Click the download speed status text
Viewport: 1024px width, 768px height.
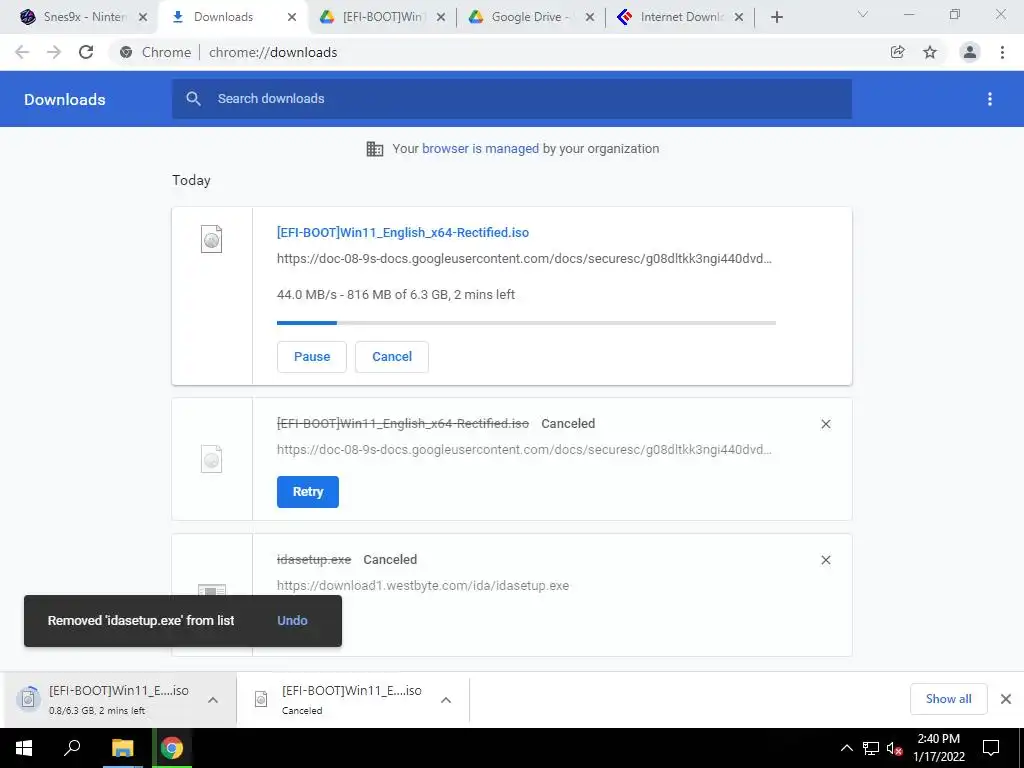[x=396, y=295]
